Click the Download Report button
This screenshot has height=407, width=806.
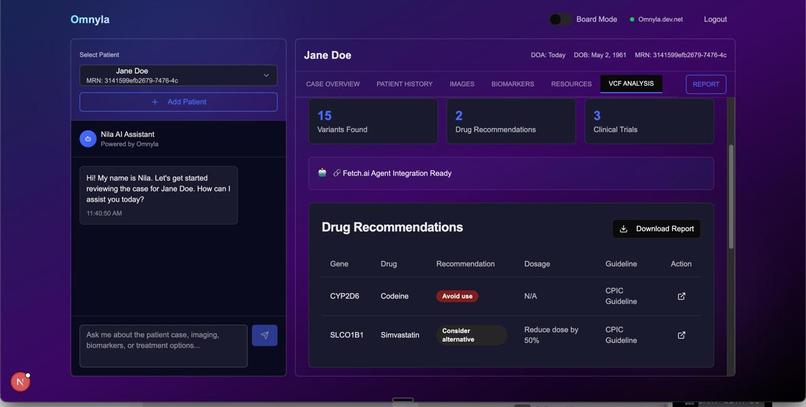tap(656, 229)
